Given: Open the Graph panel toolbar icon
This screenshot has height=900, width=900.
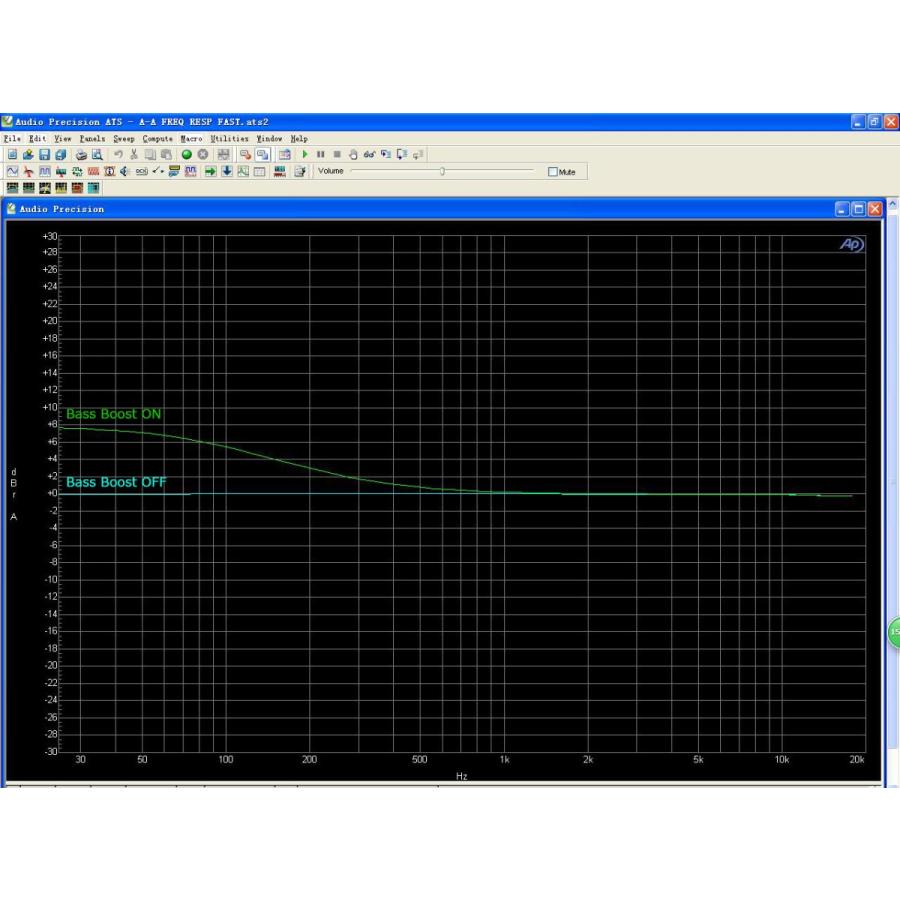Looking at the screenshot, I should coord(243,171).
